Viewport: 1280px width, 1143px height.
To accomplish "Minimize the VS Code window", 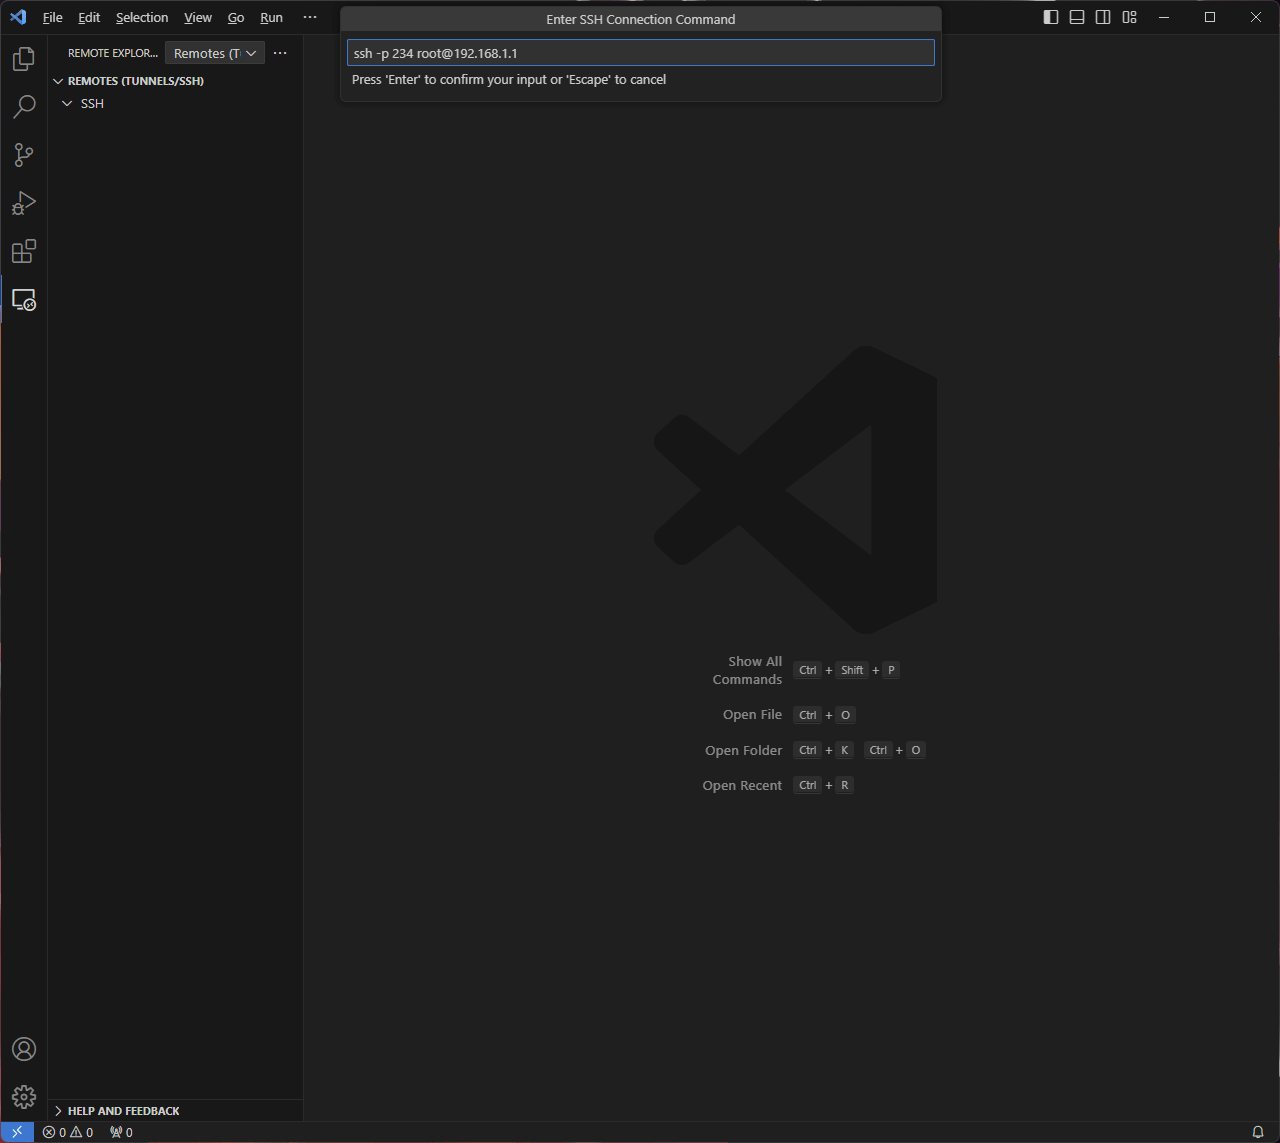I will [x=1164, y=17].
